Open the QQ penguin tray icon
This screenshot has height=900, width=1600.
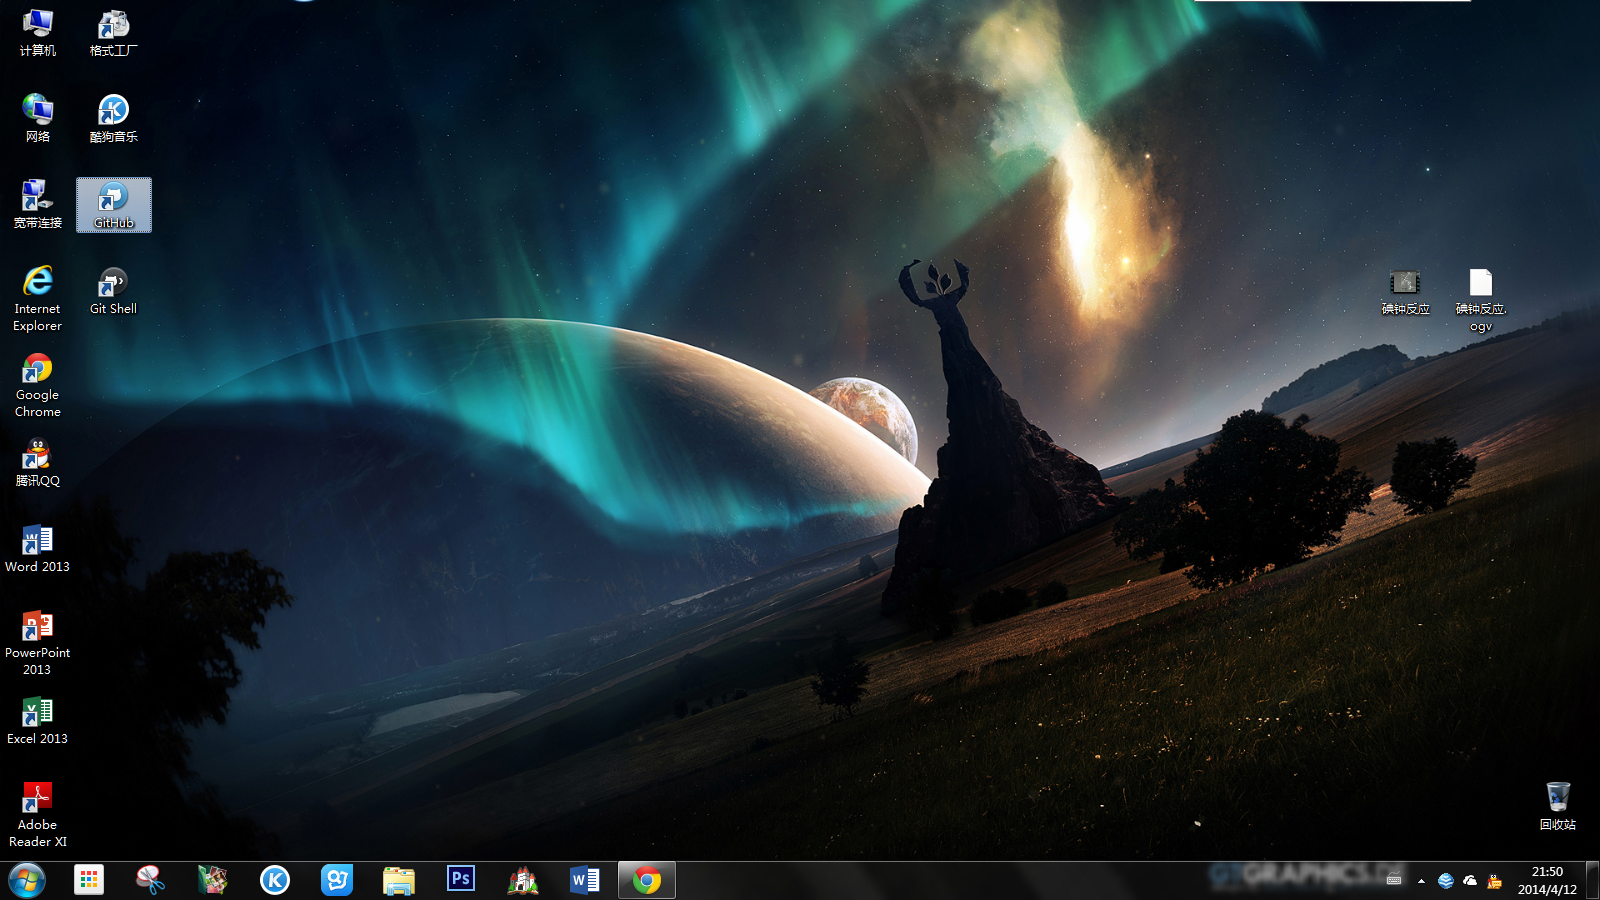pyautogui.click(x=1495, y=881)
